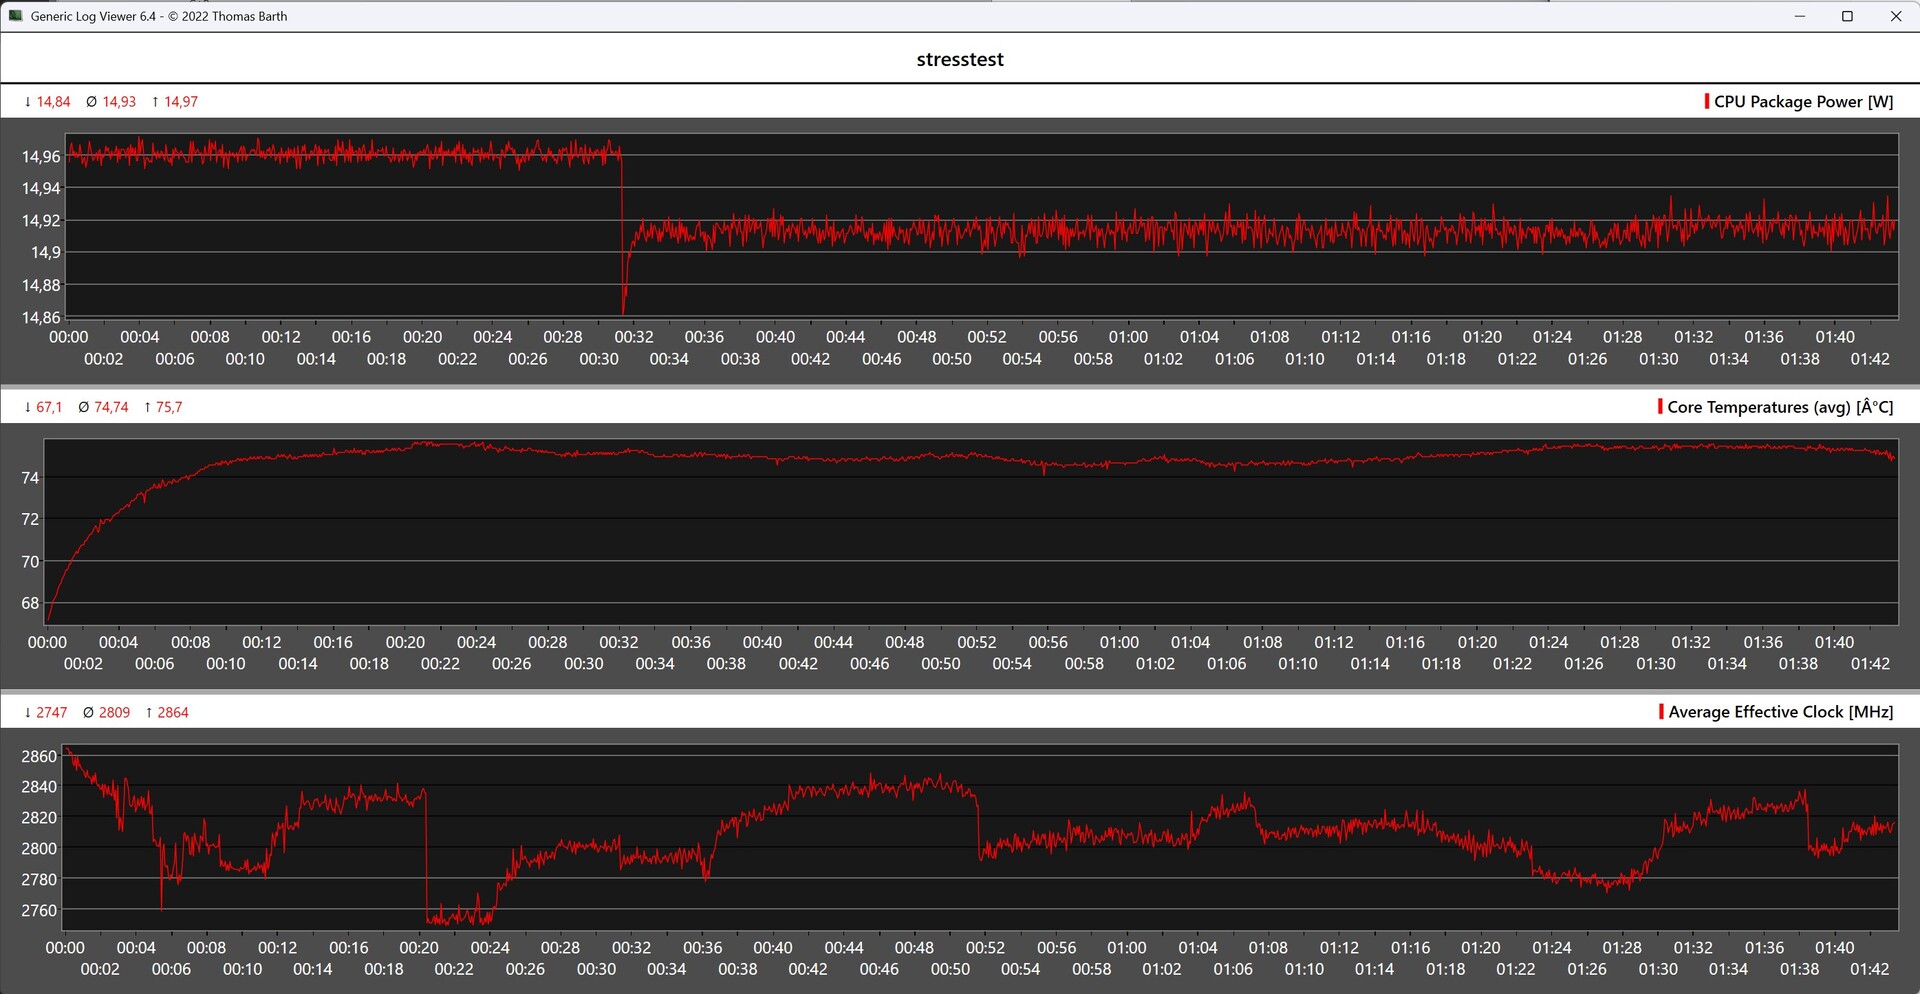Click the red Core Temperatures legend marker
The height and width of the screenshot is (994, 1920).
[1660, 407]
